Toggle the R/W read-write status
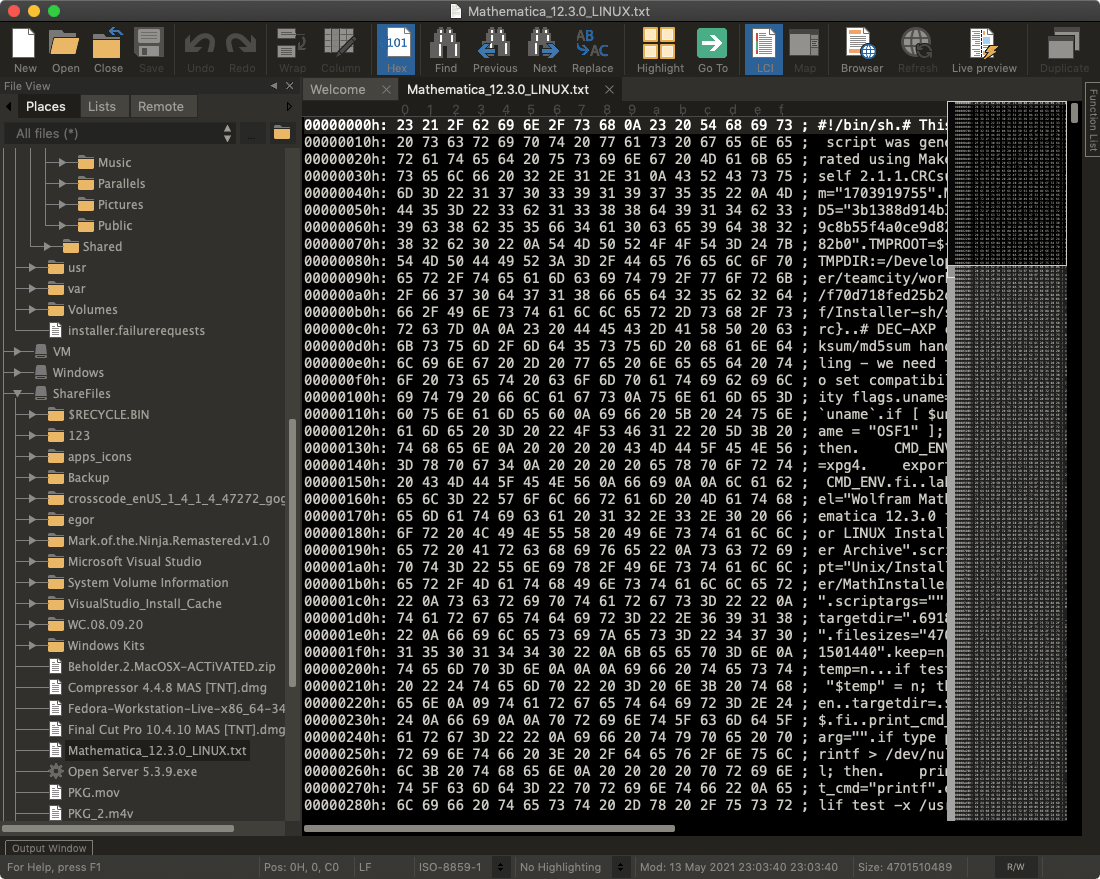Viewport: 1100px width, 879px height. [1016, 867]
